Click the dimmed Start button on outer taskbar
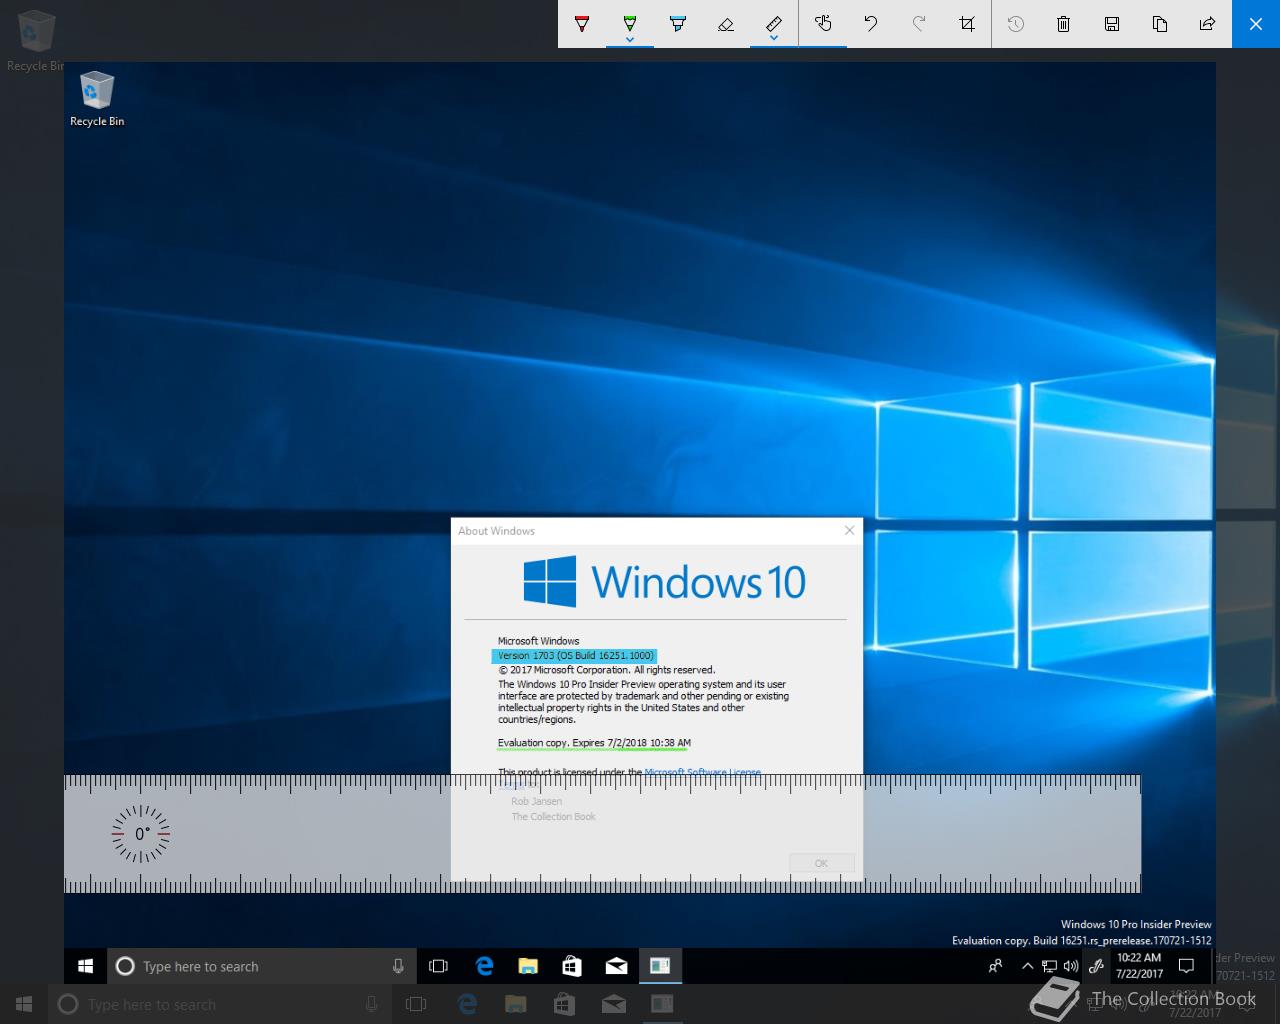The height and width of the screenshot is (1024, 1280). coord(24,1004)
